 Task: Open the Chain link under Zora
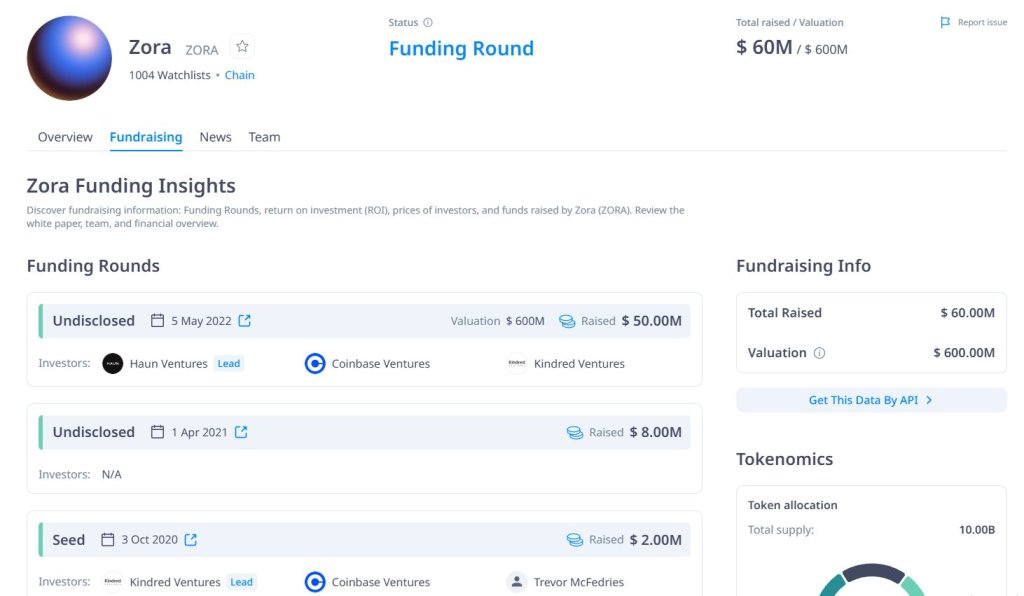click(239, 75)
